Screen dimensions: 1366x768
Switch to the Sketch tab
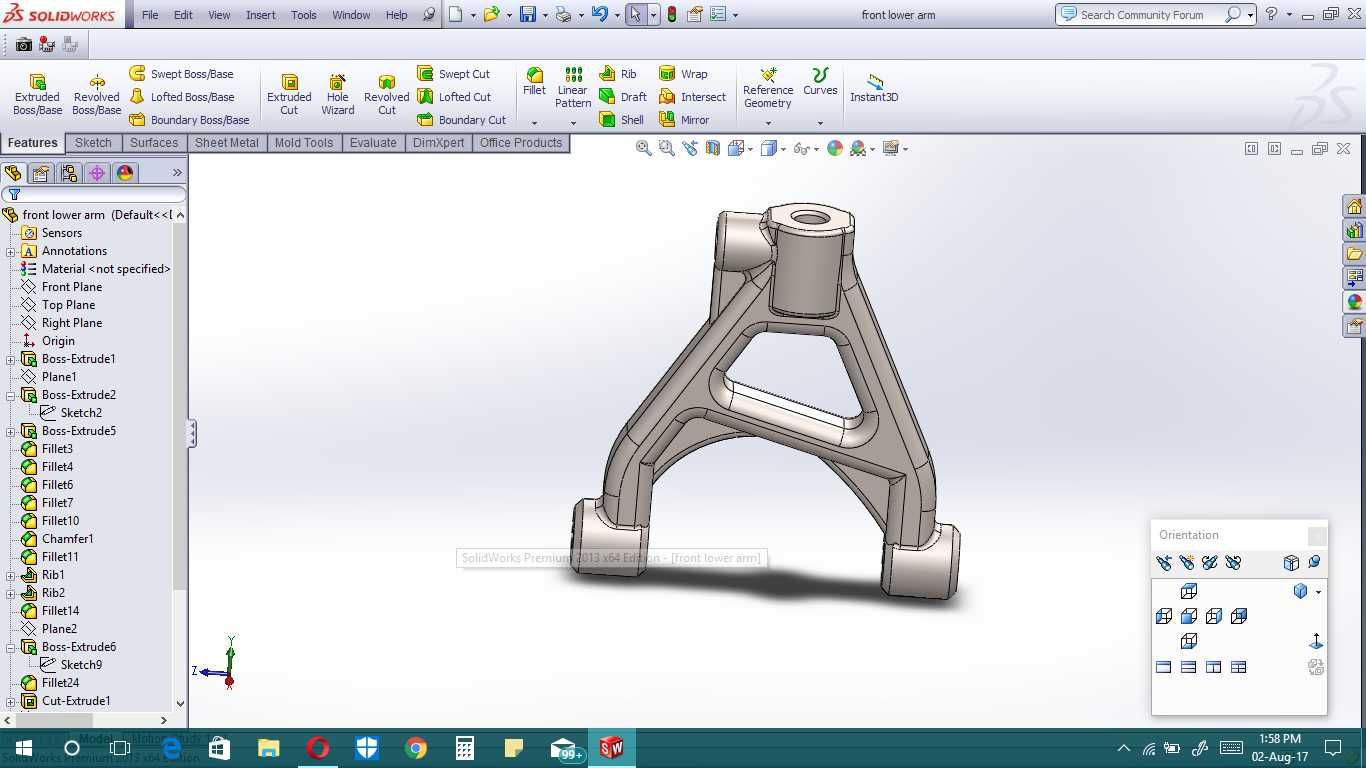(x=93, y=143)
